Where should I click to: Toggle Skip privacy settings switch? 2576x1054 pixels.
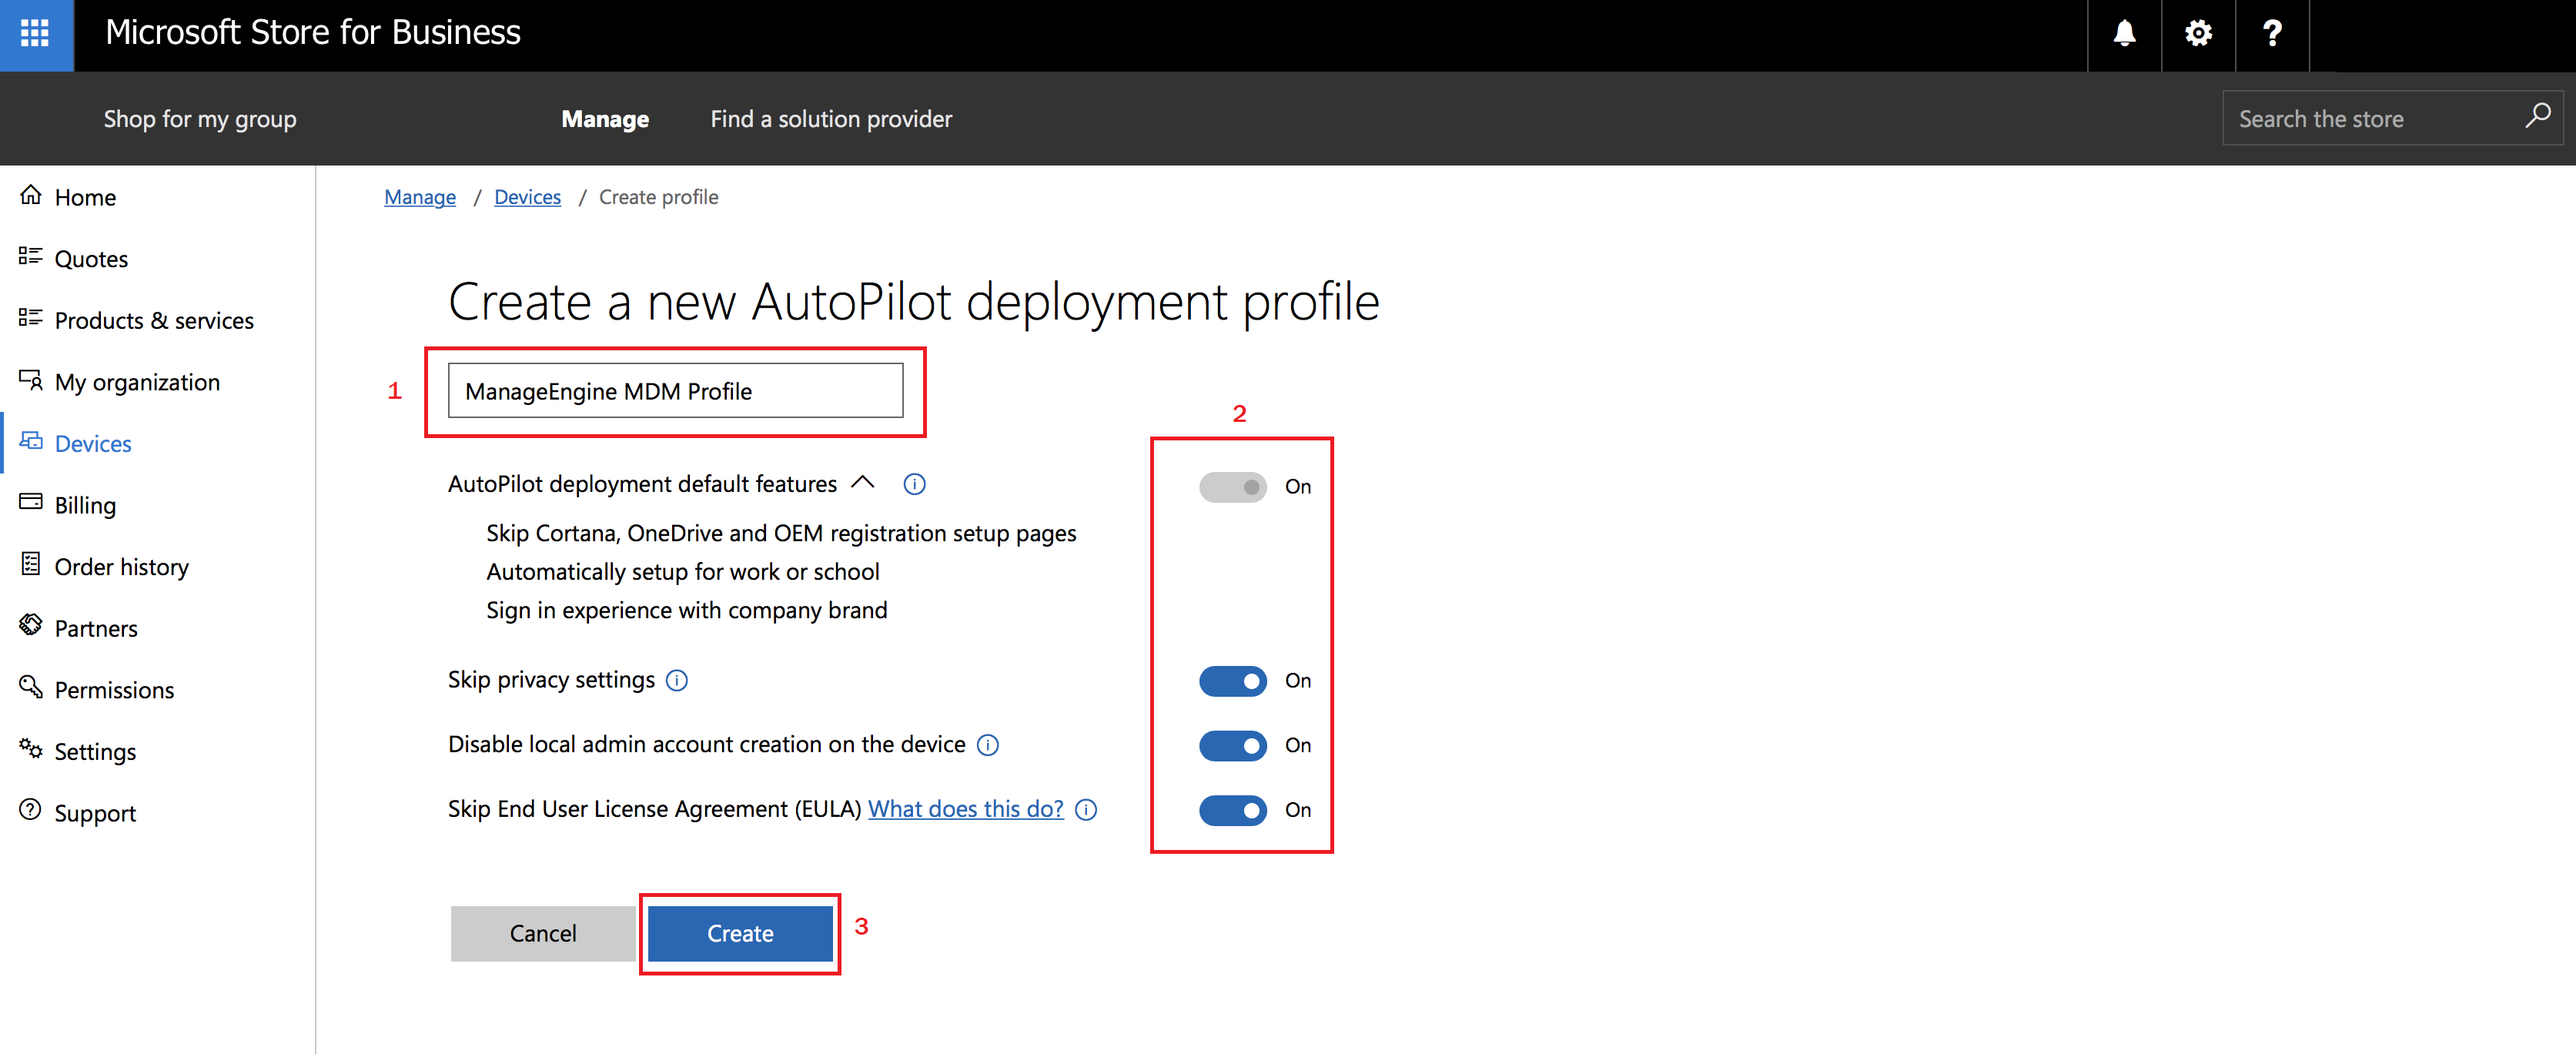[x=1232, y=681]
